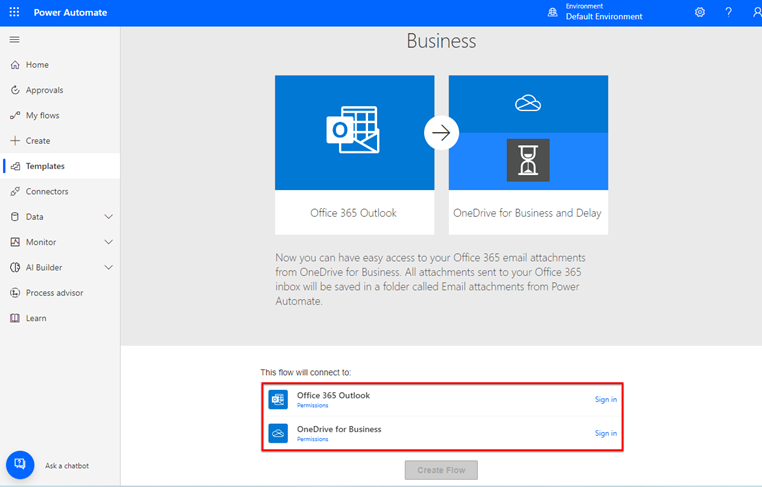Click the OneDrive cloud icon tile
Screen dimensions: 762x487
pyautogui.click(x=528, y=103)
